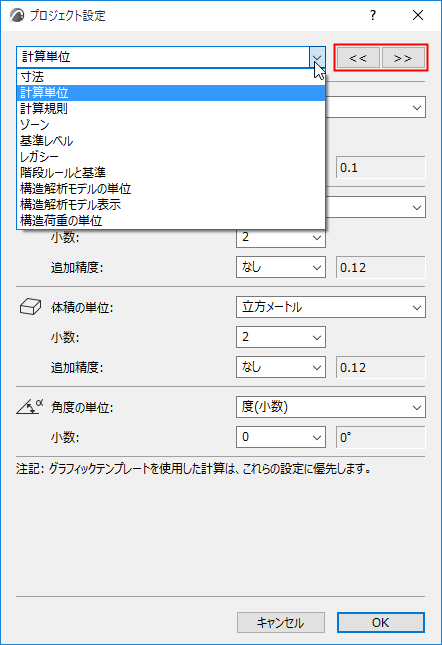Click the 角度の単位 label
The width and height of the screenshot is (442, 645).
[82, 408]
